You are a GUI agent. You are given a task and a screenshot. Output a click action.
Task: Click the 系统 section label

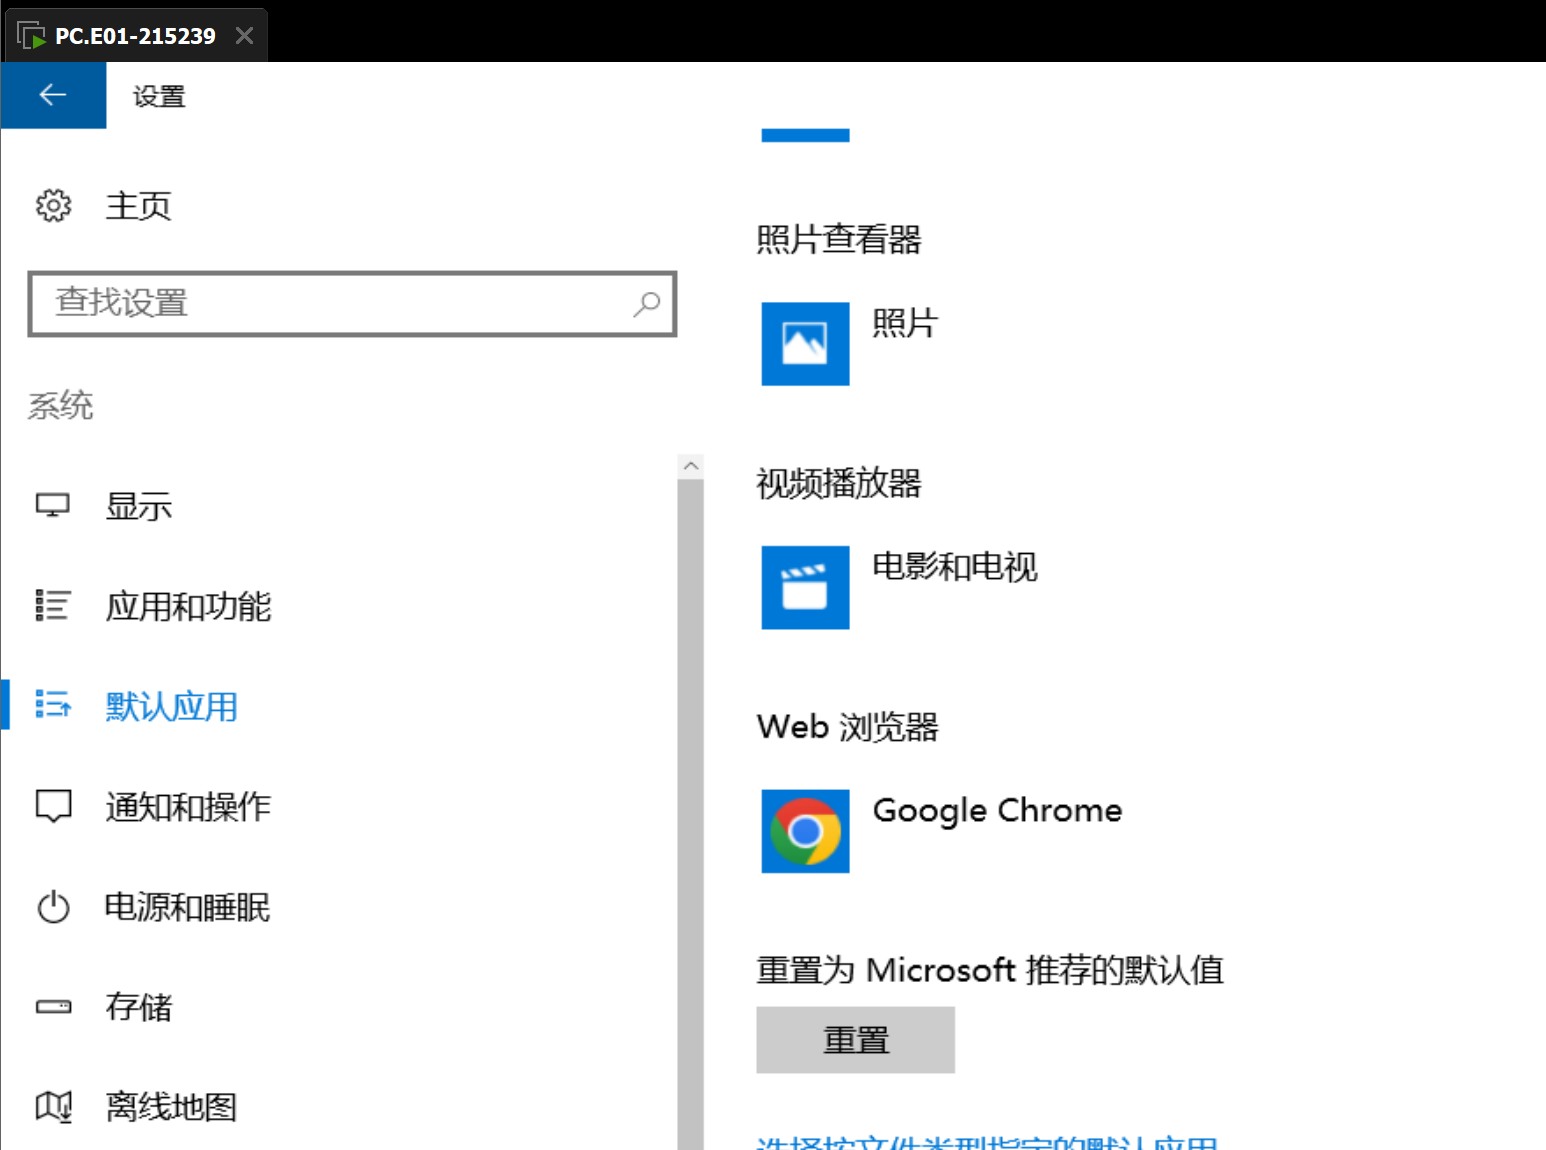pyautogui.click(x=60, y=405)
